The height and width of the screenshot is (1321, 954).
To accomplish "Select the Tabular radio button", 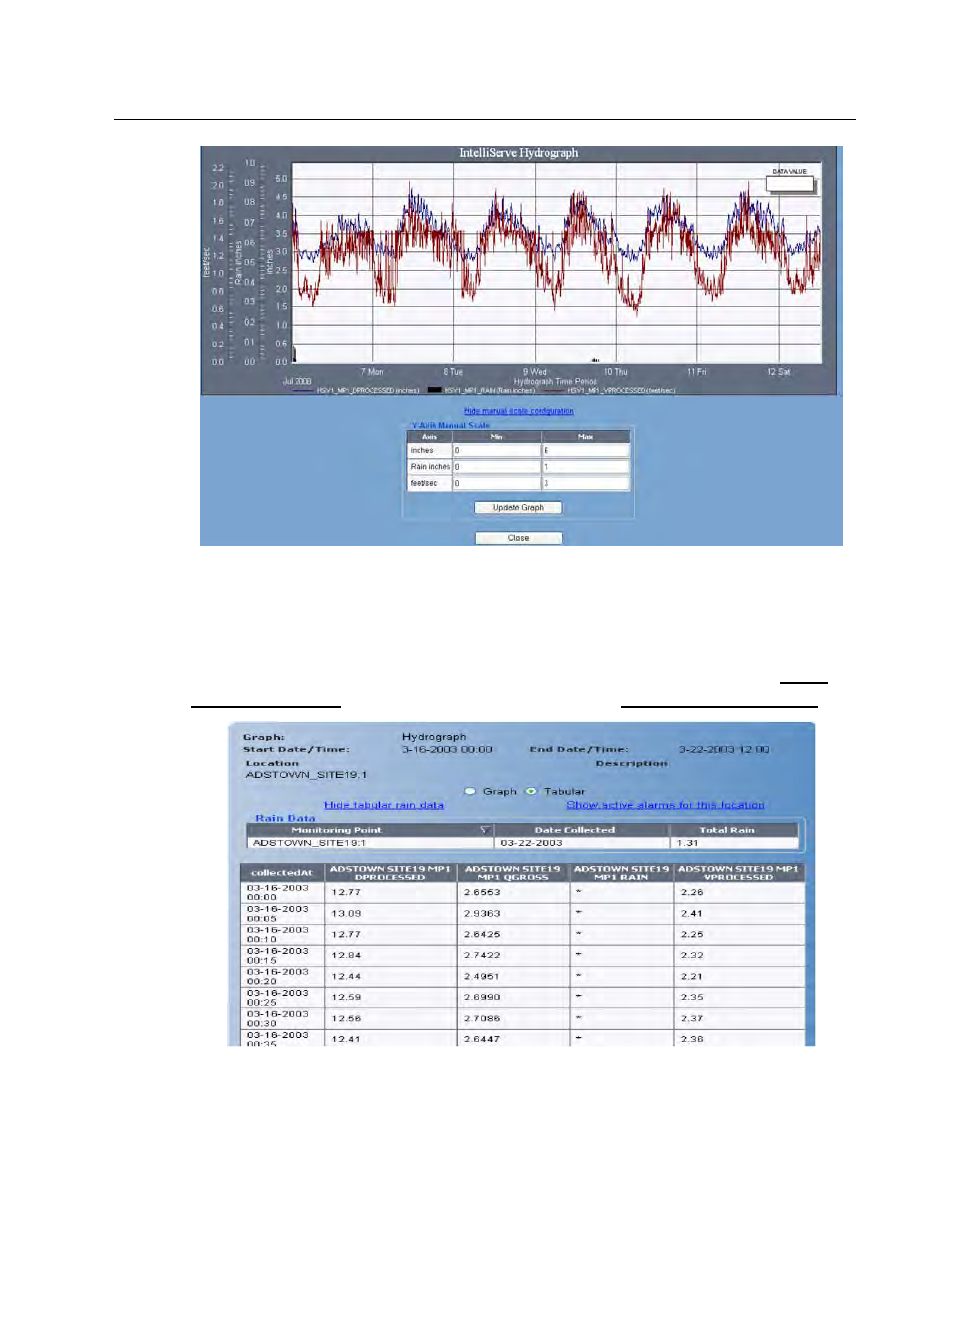I will click(x=531, y=791).
